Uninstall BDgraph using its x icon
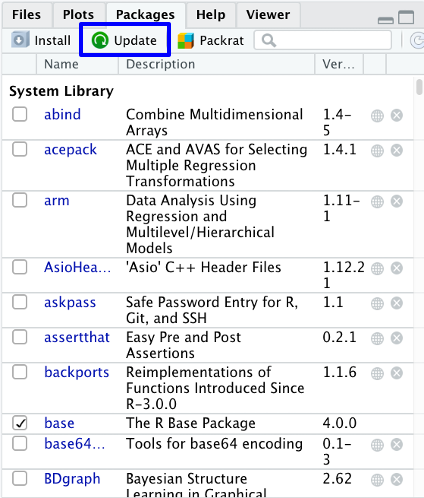 click(397, 480)
